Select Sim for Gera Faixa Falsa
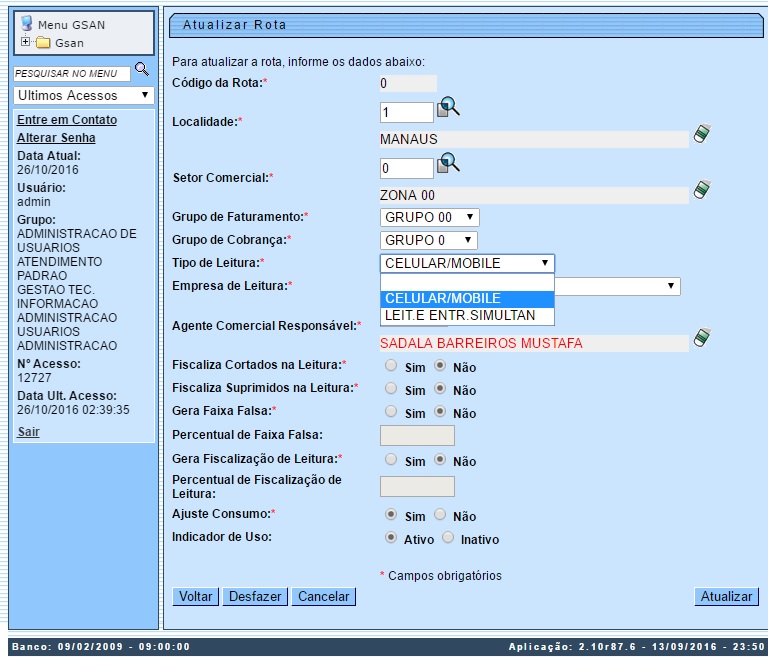768x657 pixels. tap(392, 412)
